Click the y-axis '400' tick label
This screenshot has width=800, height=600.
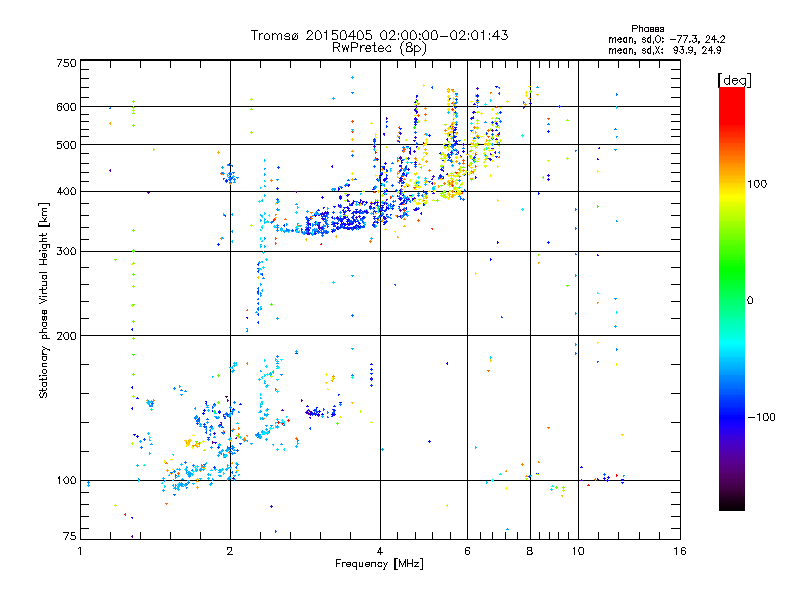(66, 191)
